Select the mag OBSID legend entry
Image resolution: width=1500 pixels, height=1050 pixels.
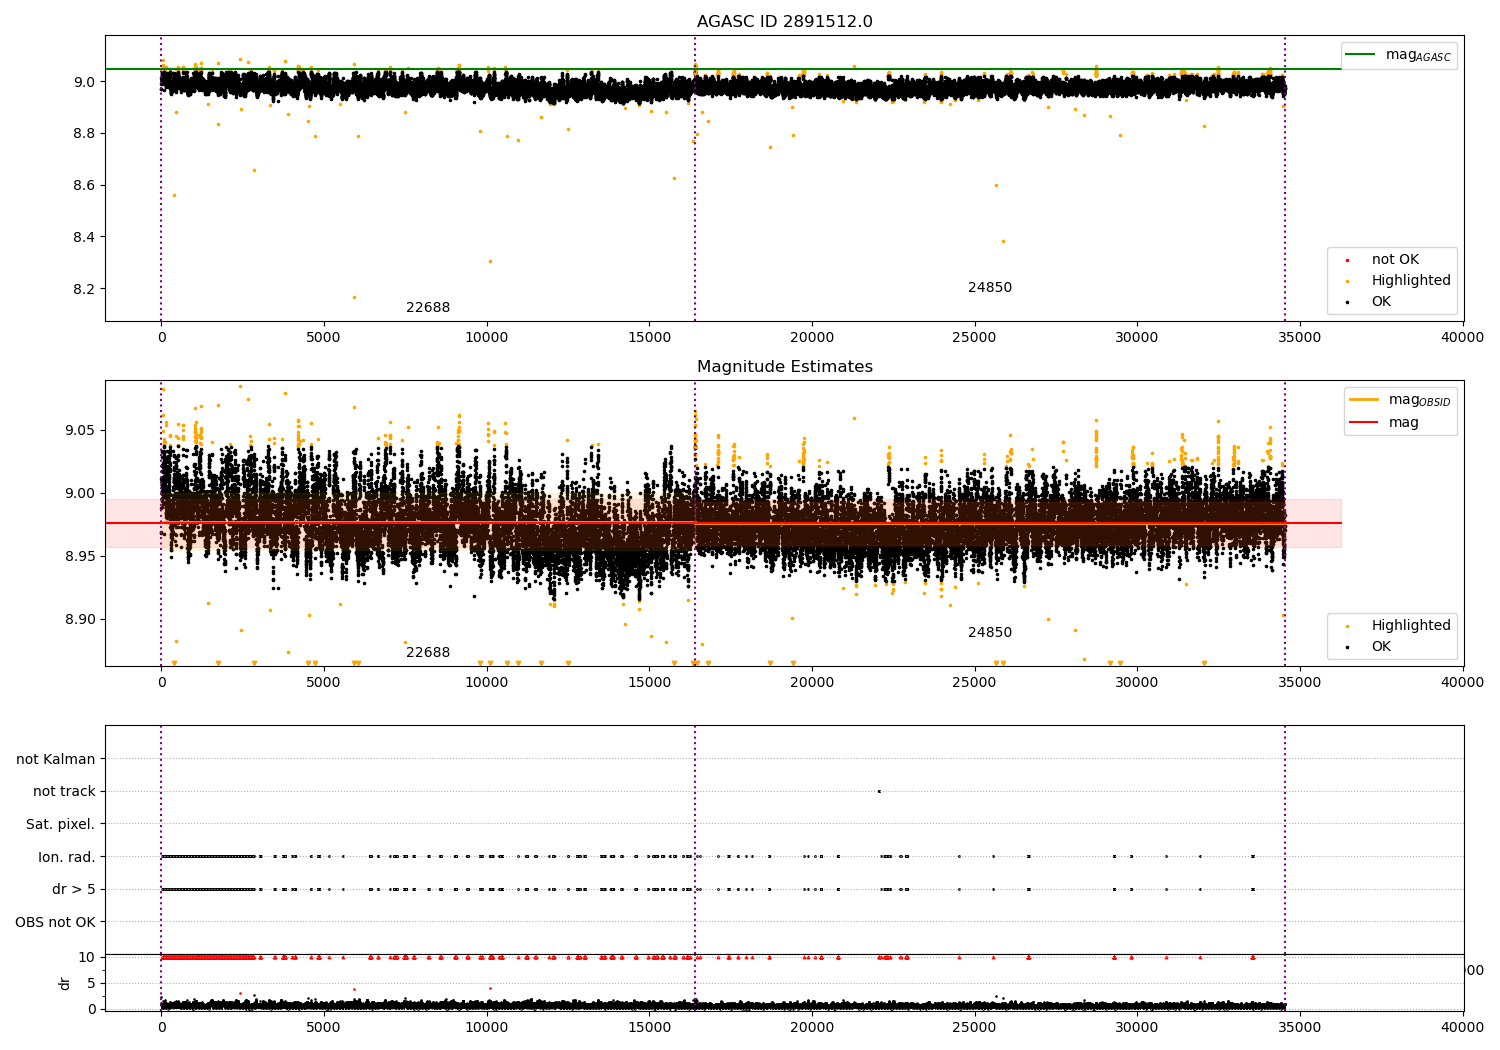pos(1398,400)
